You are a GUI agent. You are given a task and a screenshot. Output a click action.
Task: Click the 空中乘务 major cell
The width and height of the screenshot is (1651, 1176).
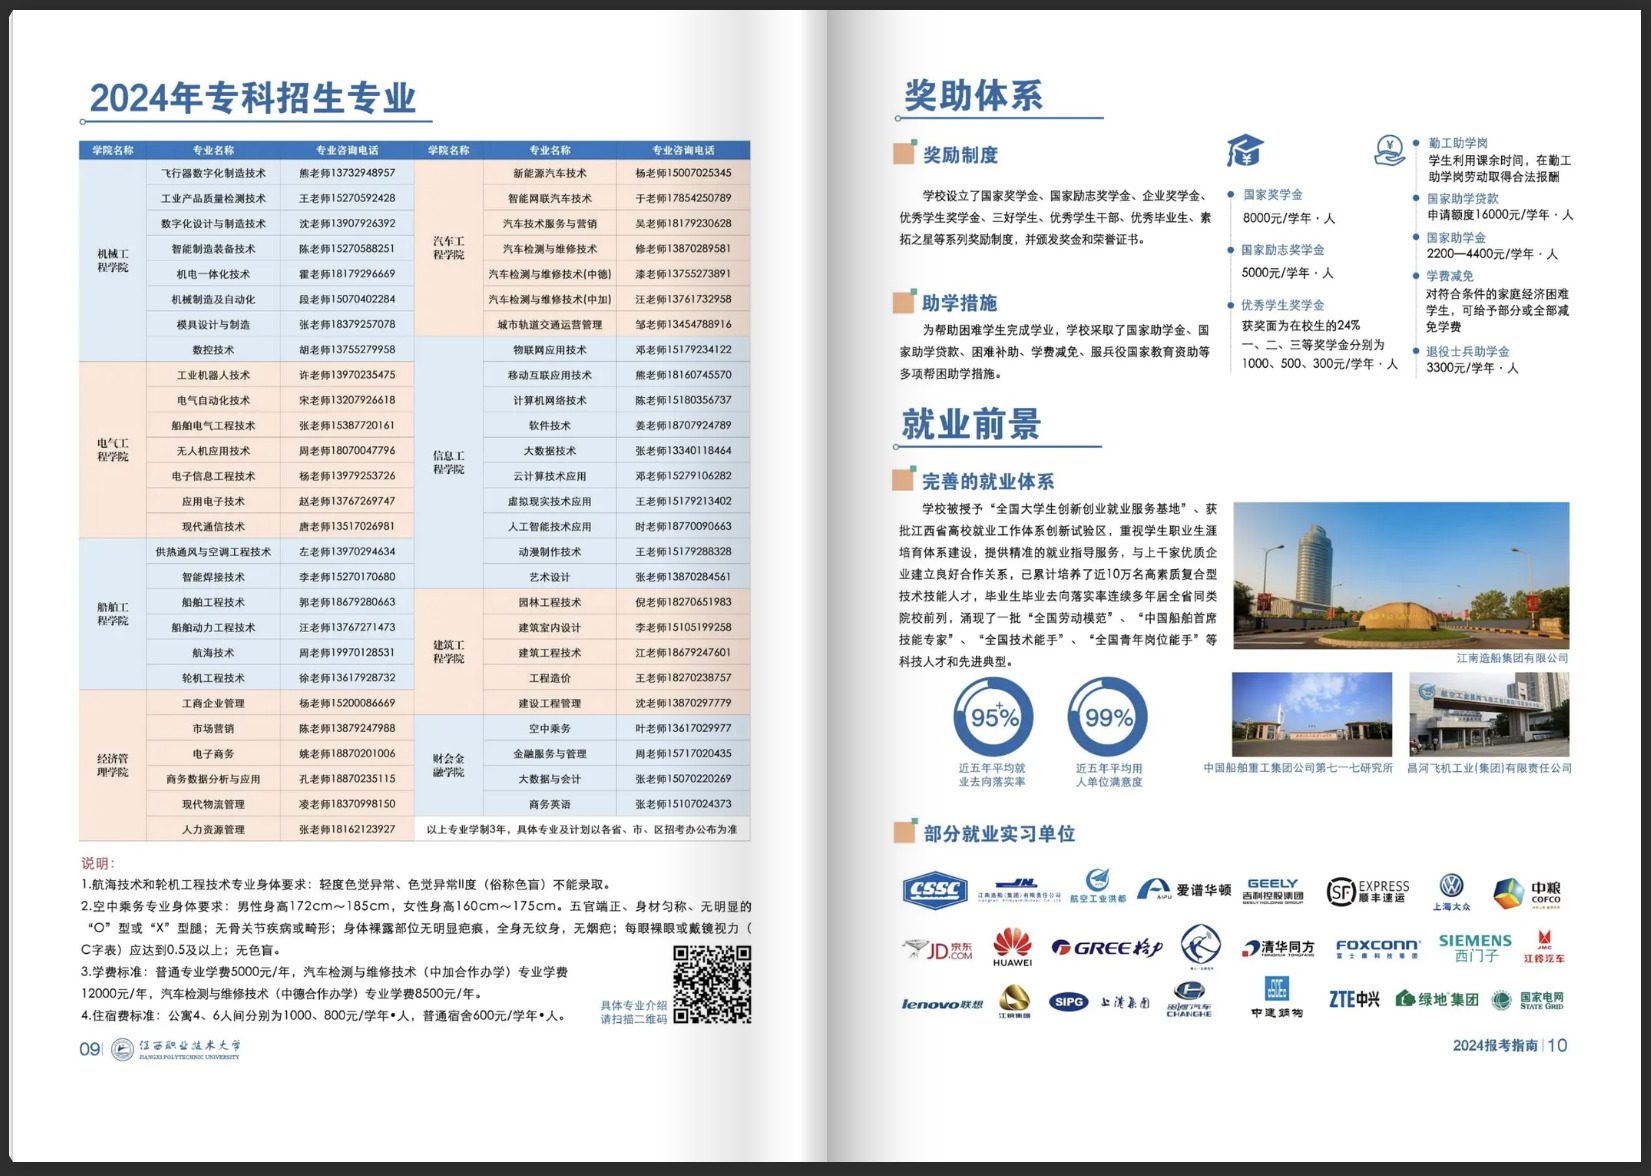[x=549, y=728]
